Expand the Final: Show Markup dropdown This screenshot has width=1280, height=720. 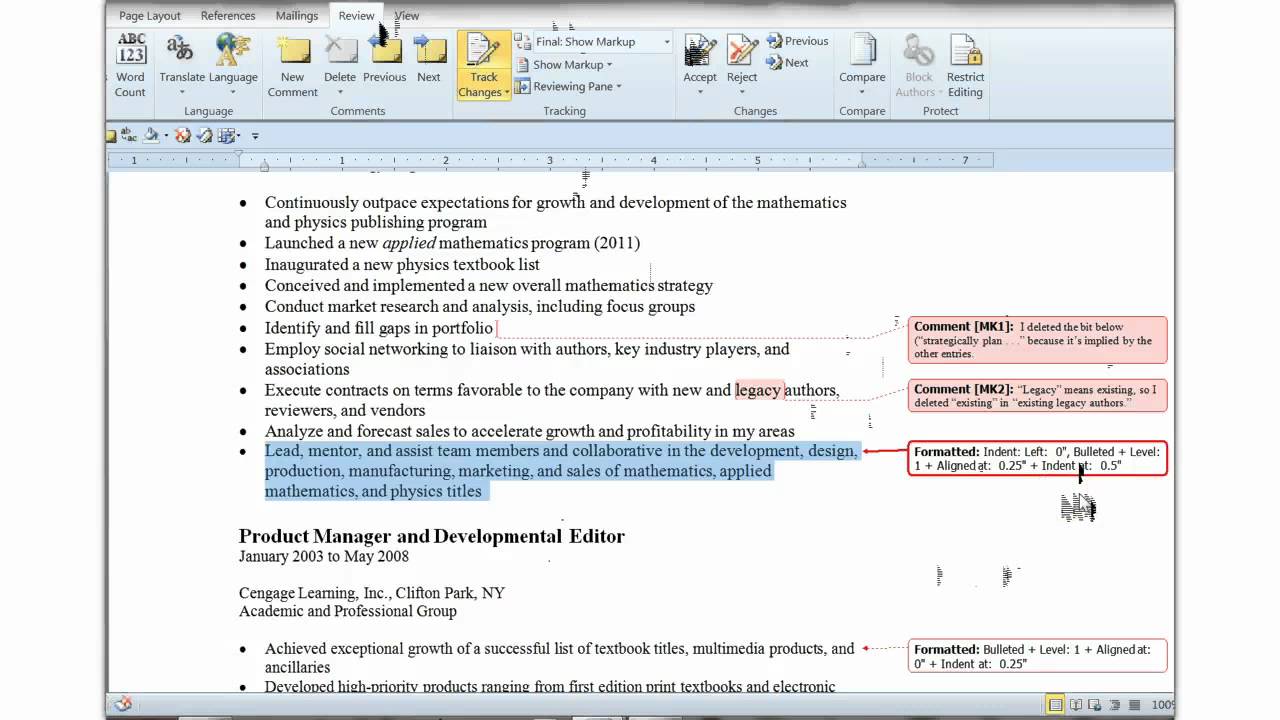[667, 42]
